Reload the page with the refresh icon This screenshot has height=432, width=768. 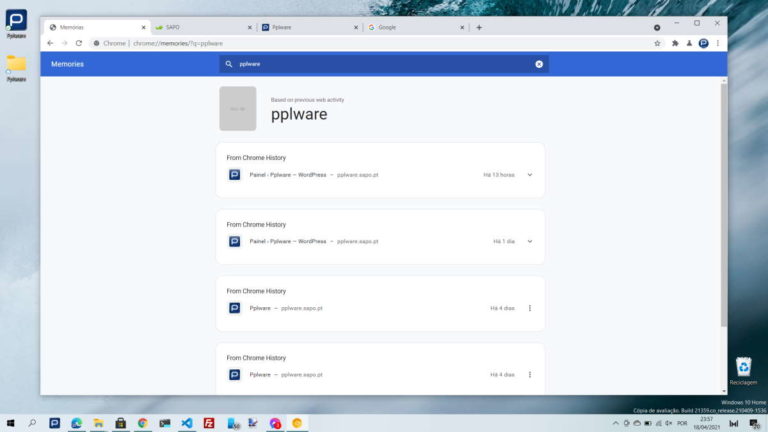79,43
